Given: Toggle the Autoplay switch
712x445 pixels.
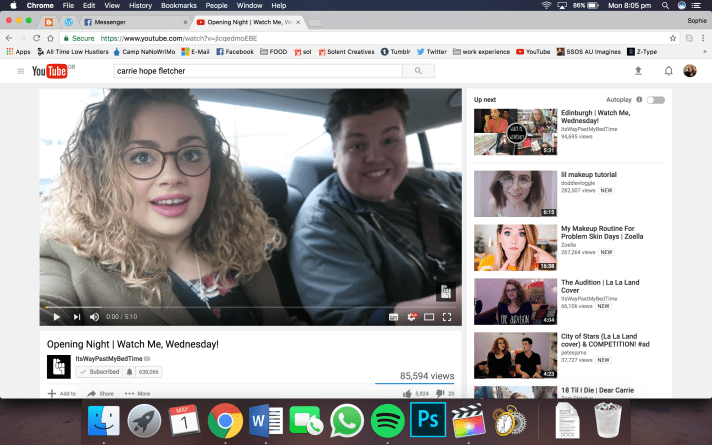Looking at the screenshot, I should 655,100.
